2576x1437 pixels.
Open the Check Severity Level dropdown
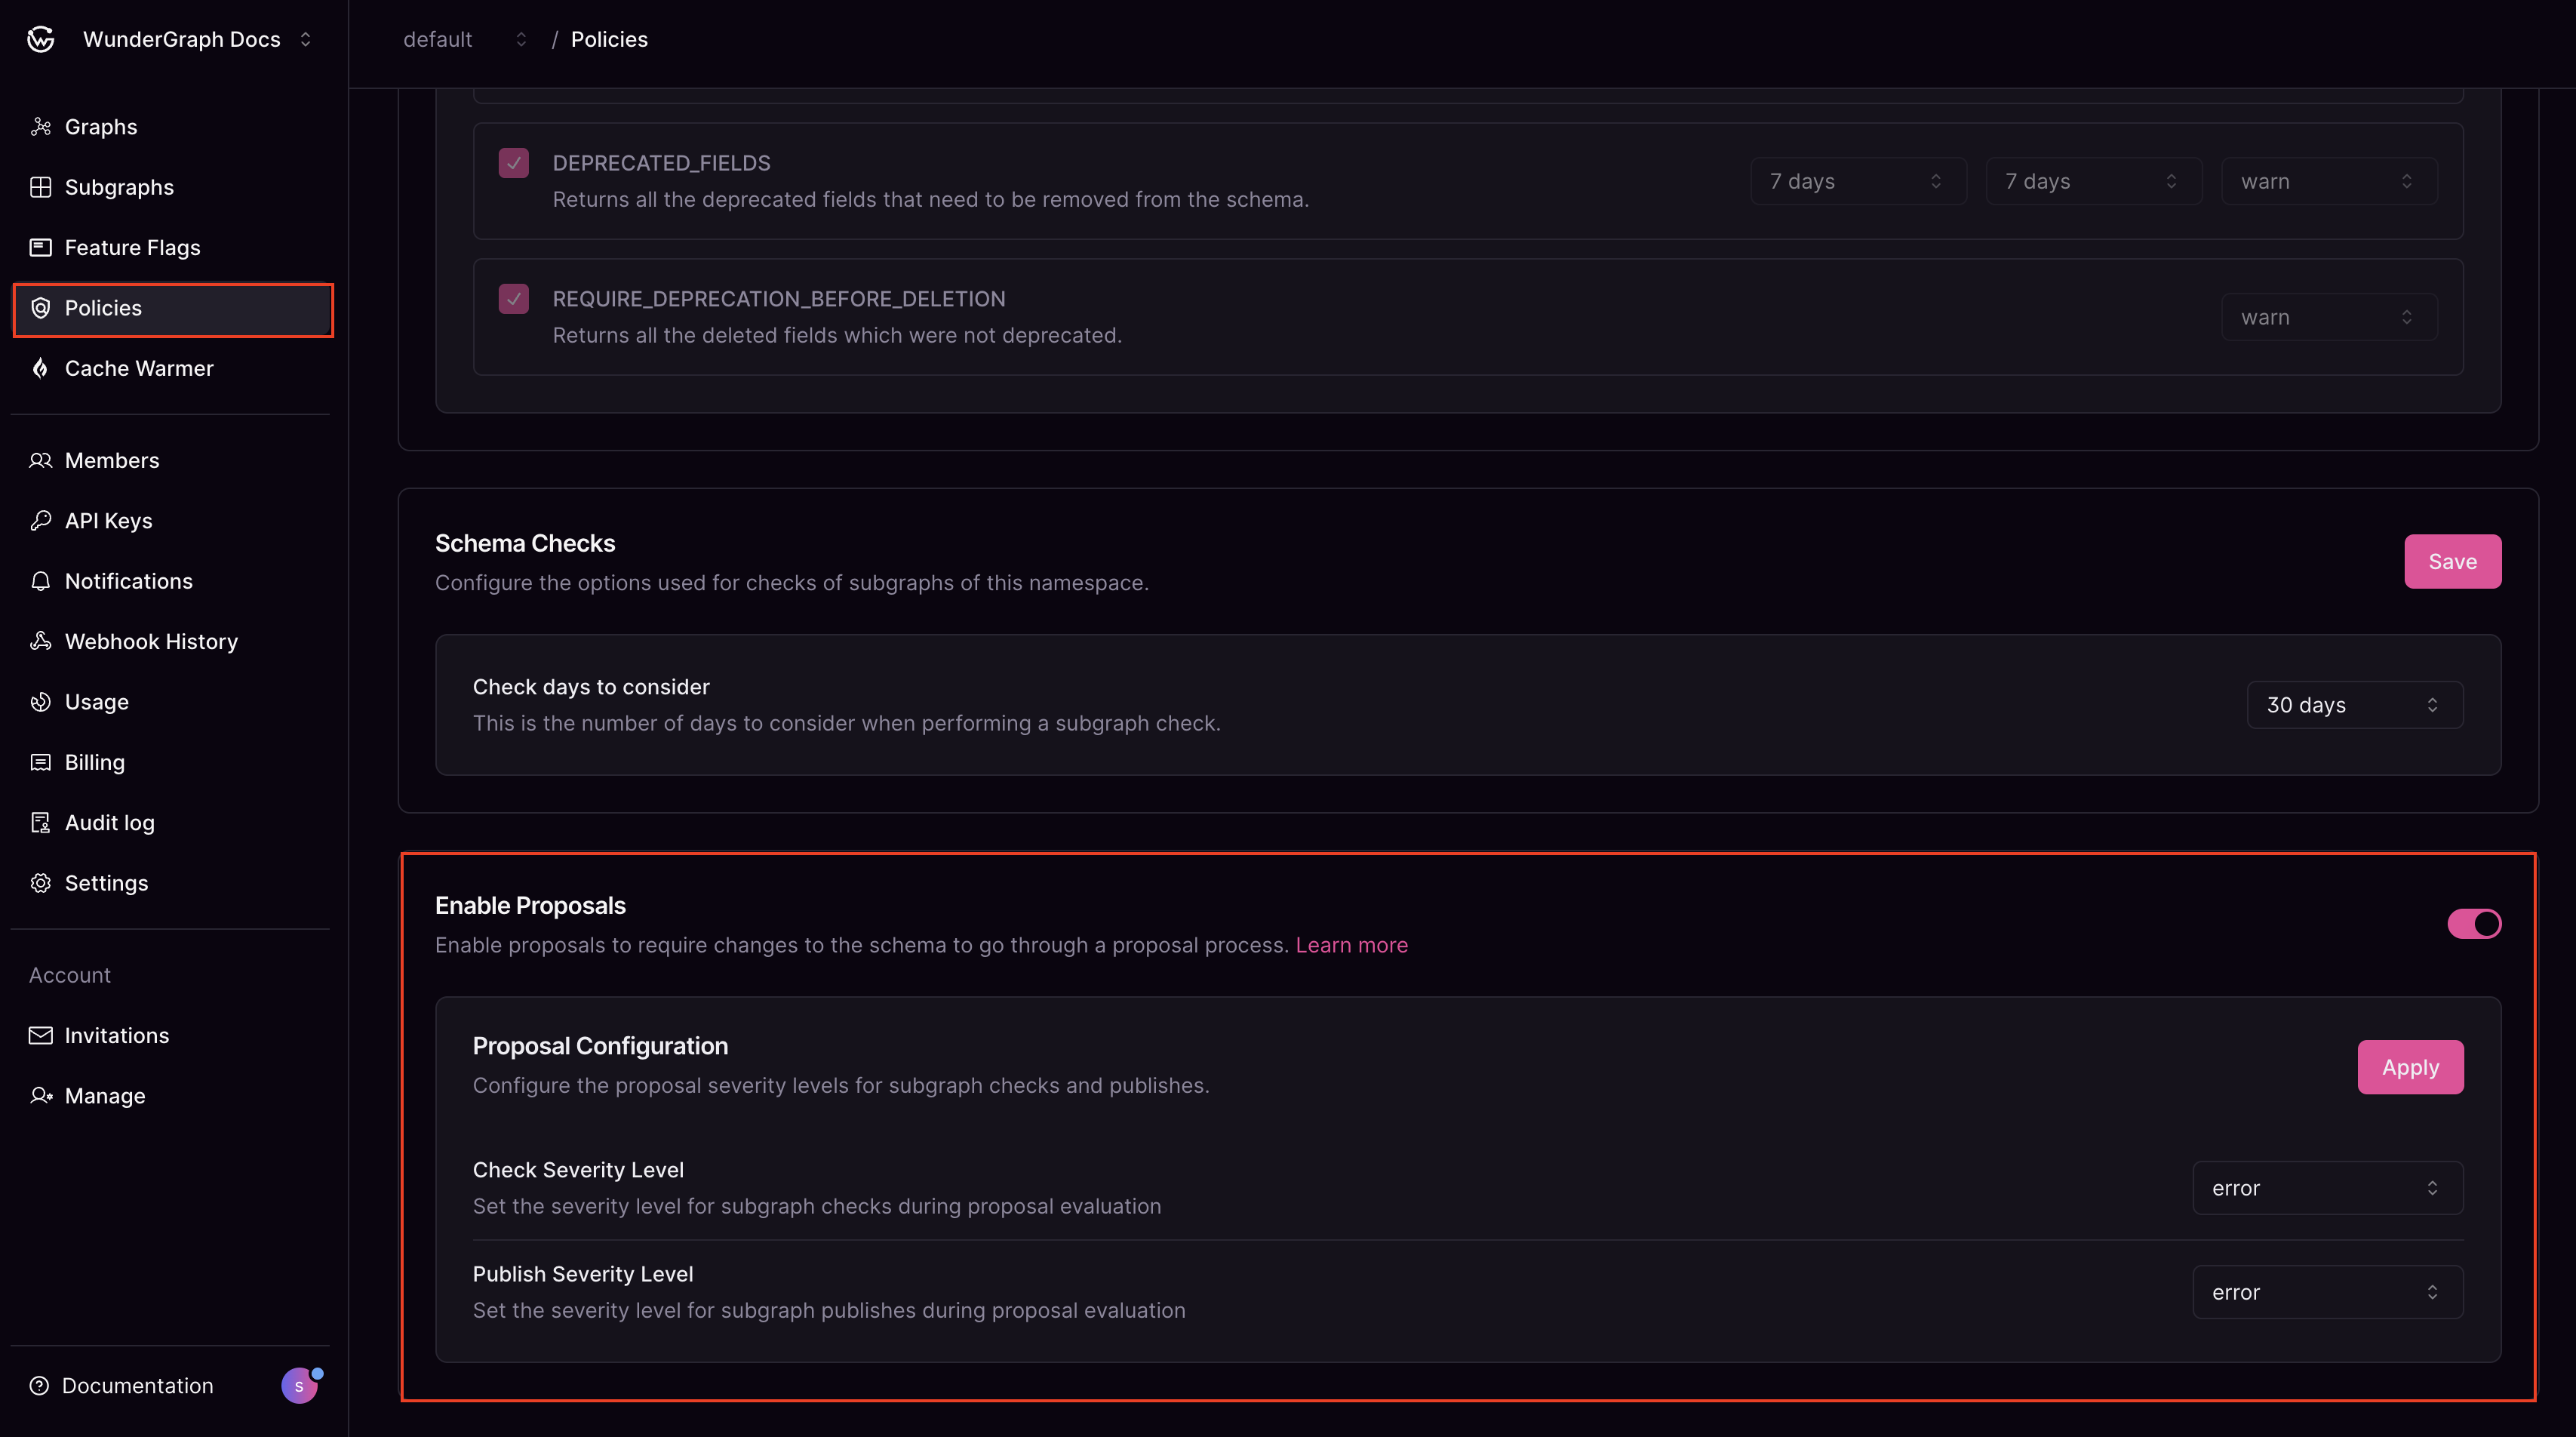click(2327, 1188)
